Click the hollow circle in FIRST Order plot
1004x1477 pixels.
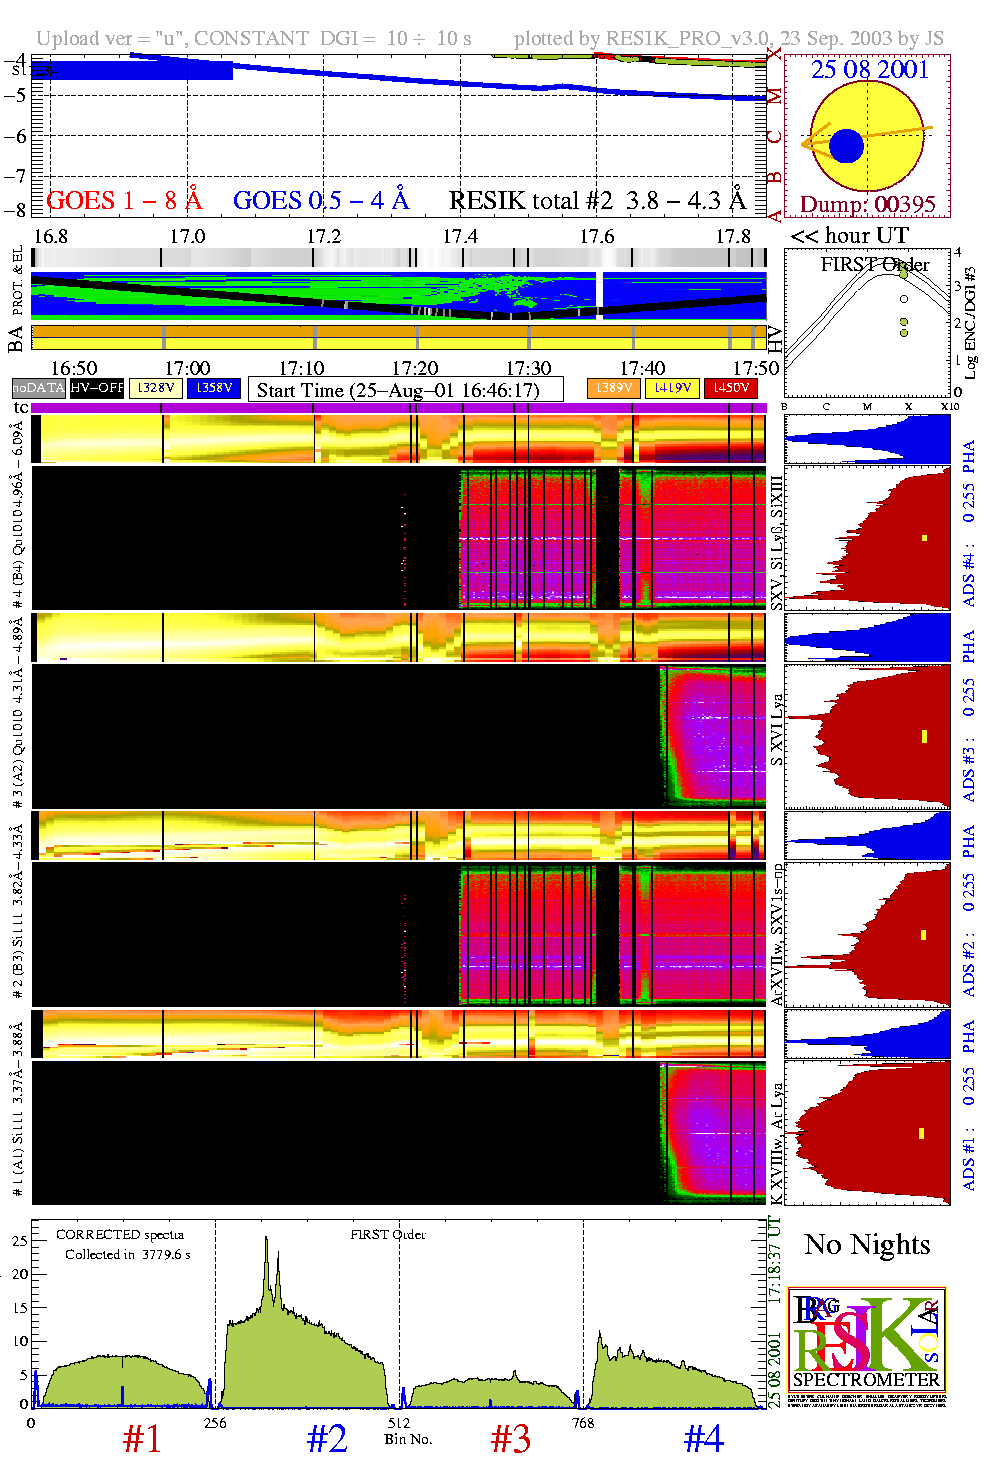(x=904, y=299)
